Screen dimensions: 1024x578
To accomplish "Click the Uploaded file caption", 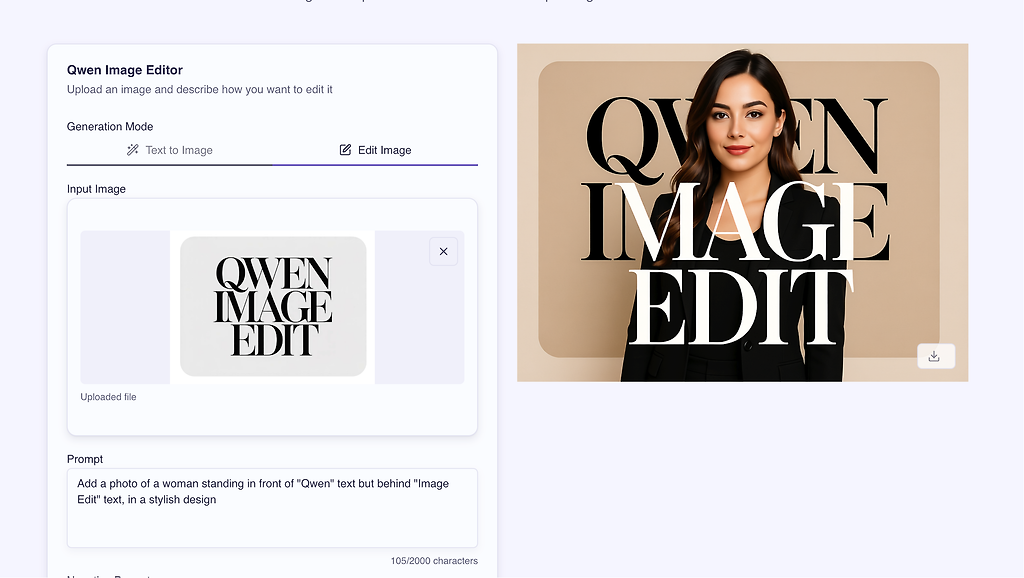I will 108,397.
